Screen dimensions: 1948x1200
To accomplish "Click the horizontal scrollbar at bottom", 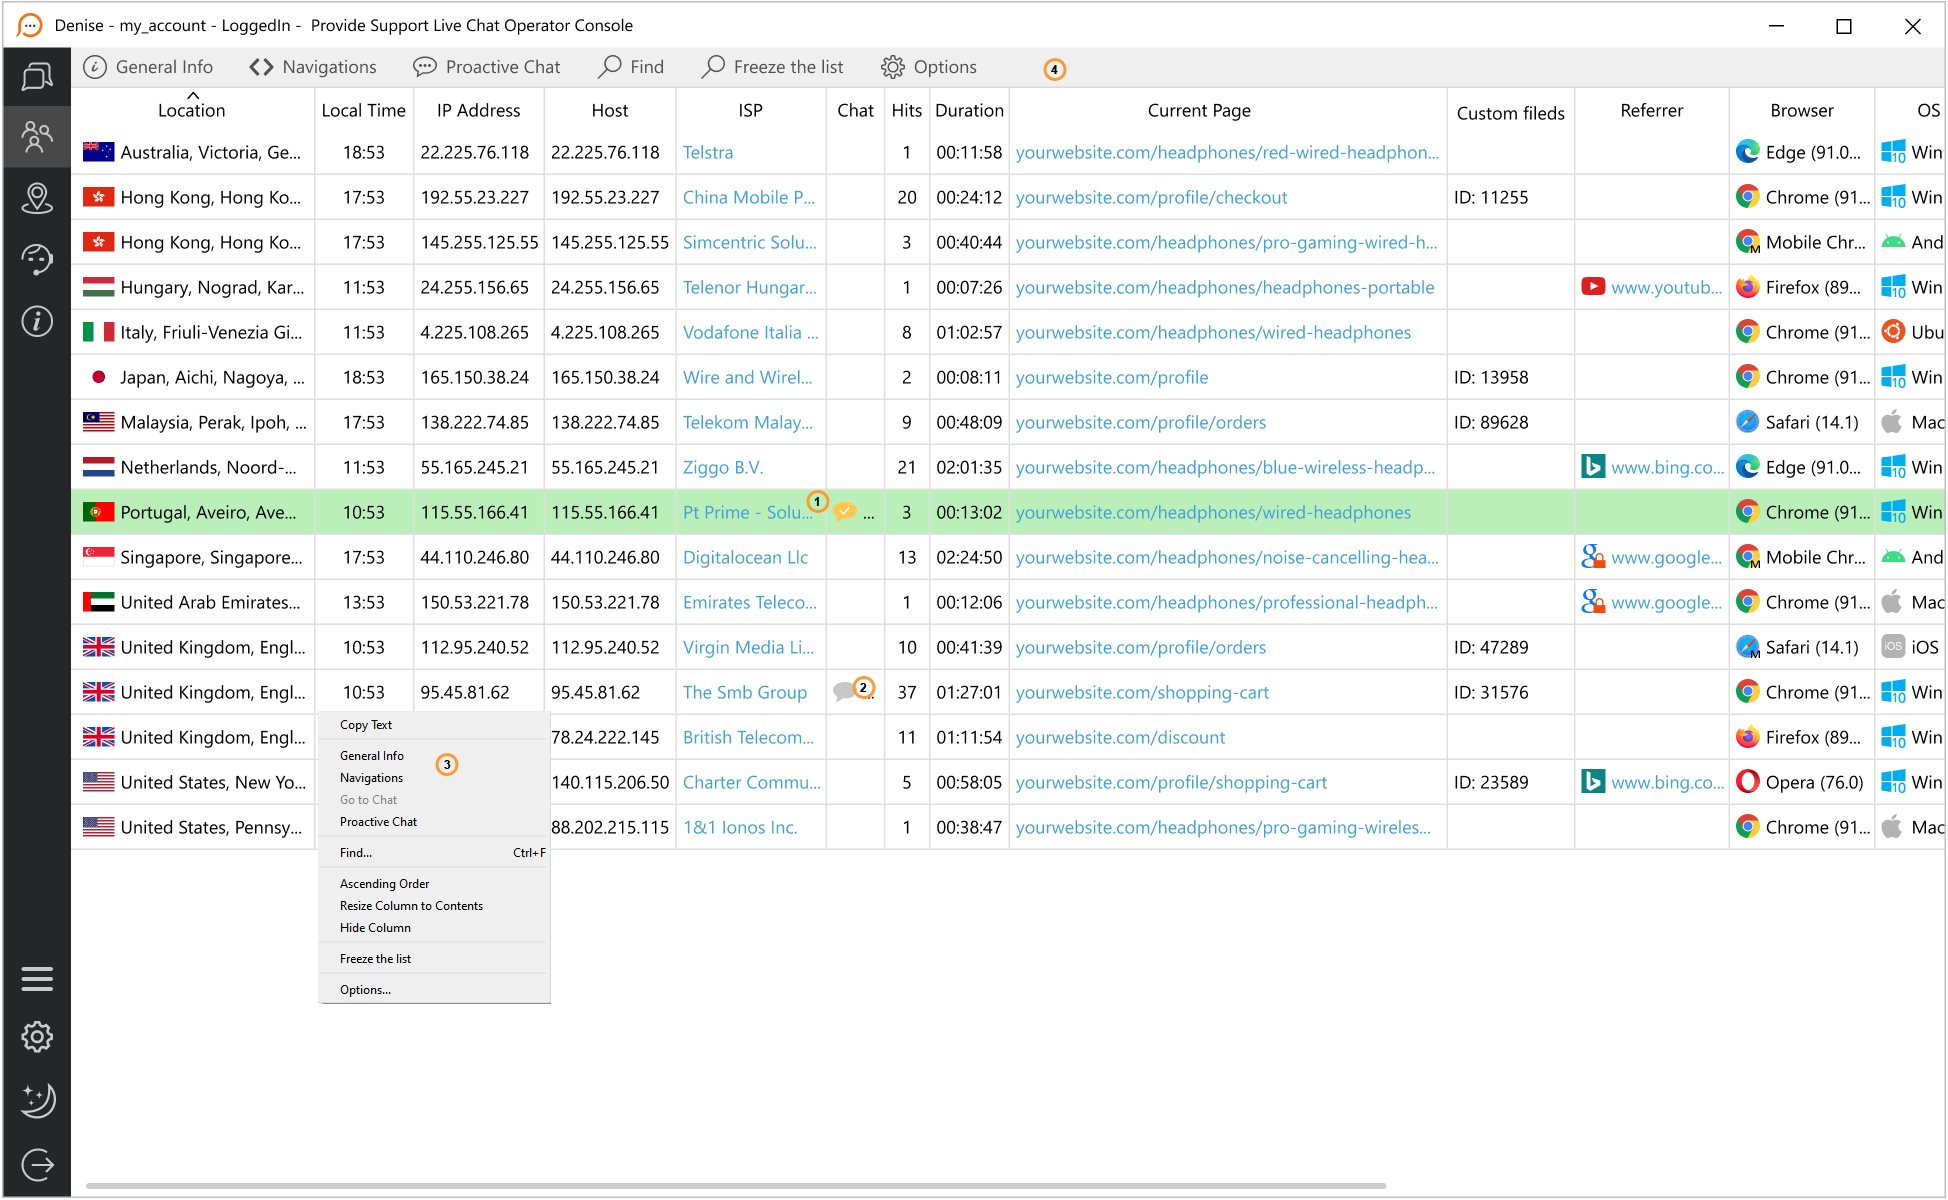I will click(x=736, y=1186).
